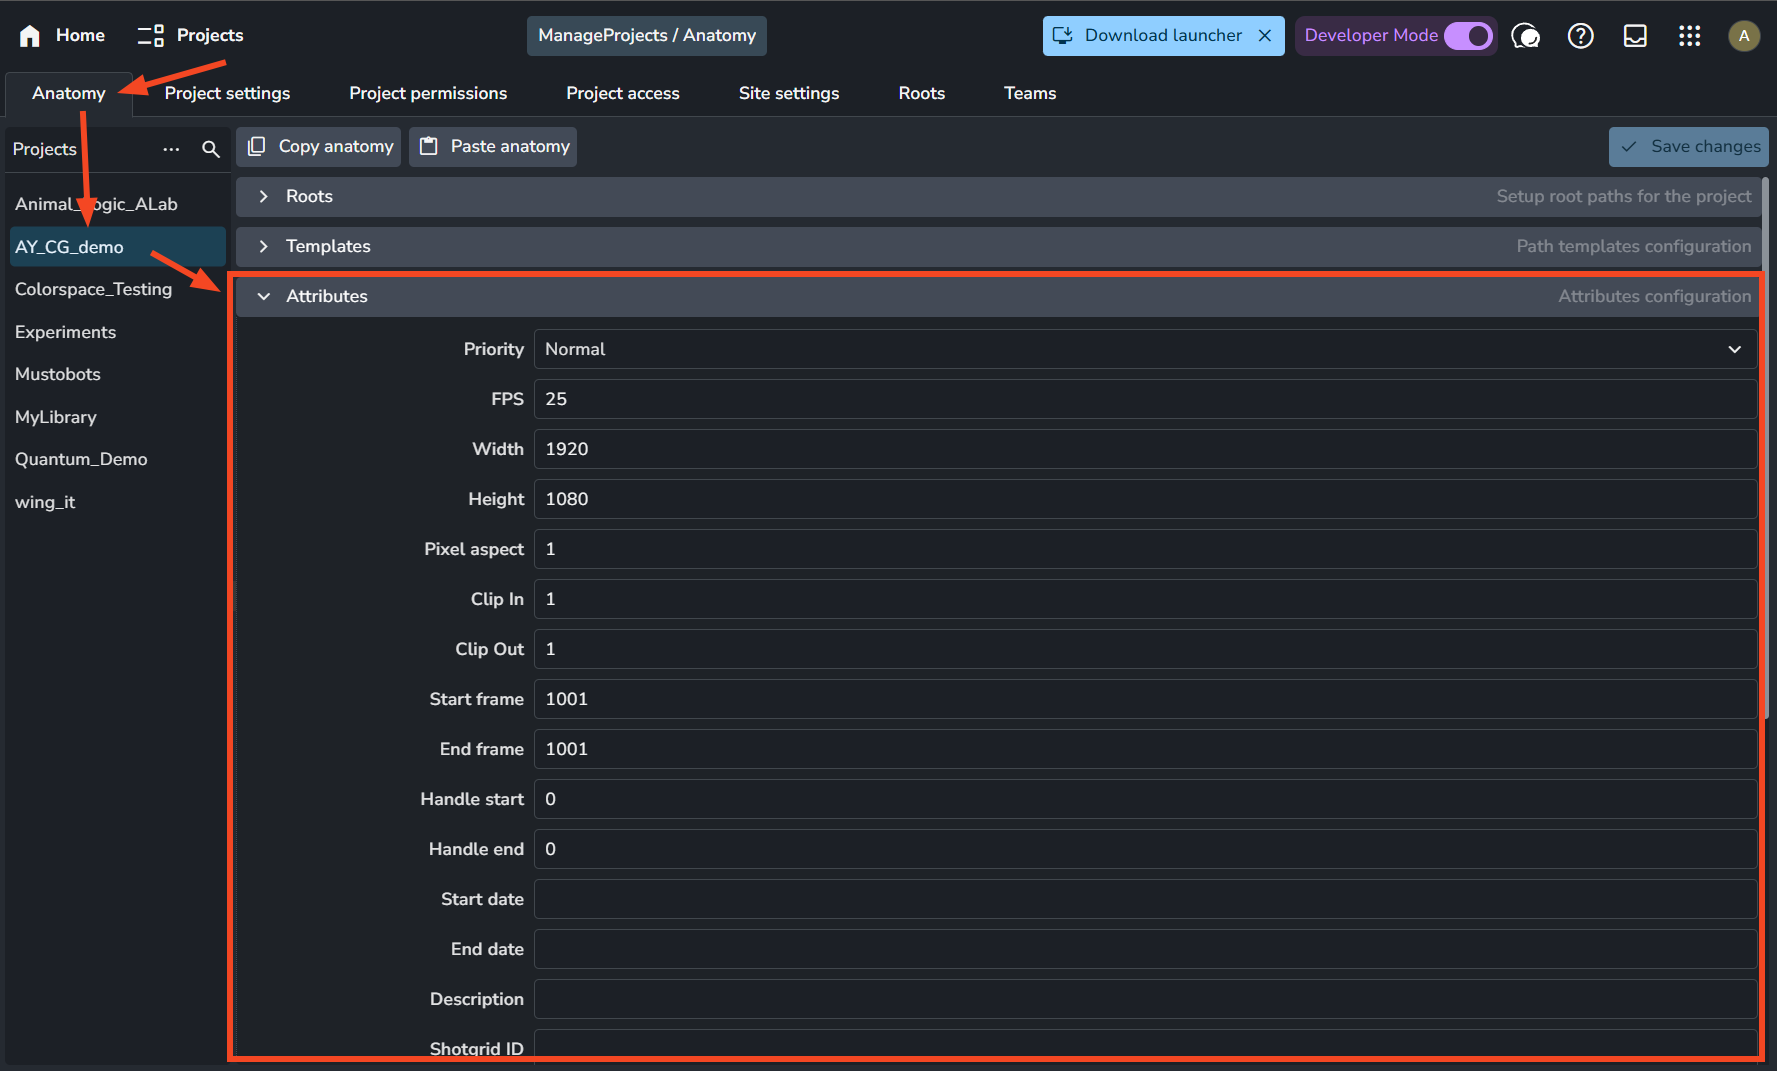Click the Projects dashboard icon

(151, 36)
